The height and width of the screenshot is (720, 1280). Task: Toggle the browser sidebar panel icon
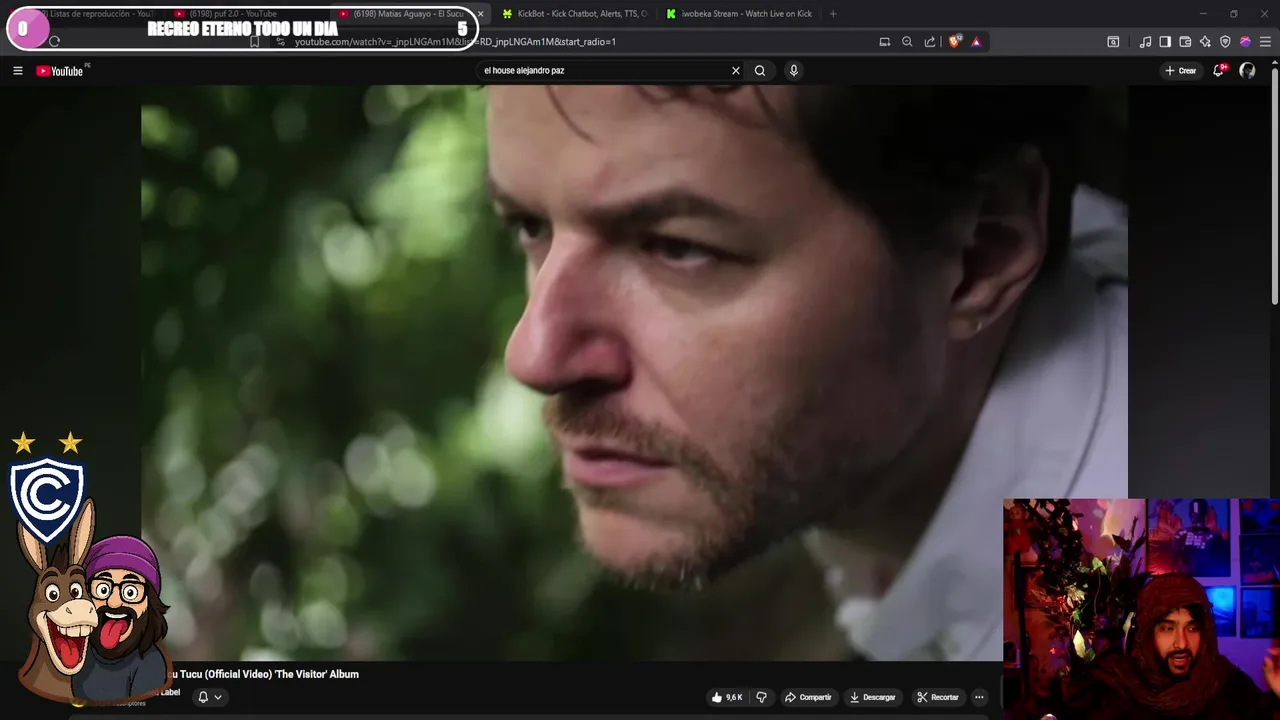[x=1165, y=42]
